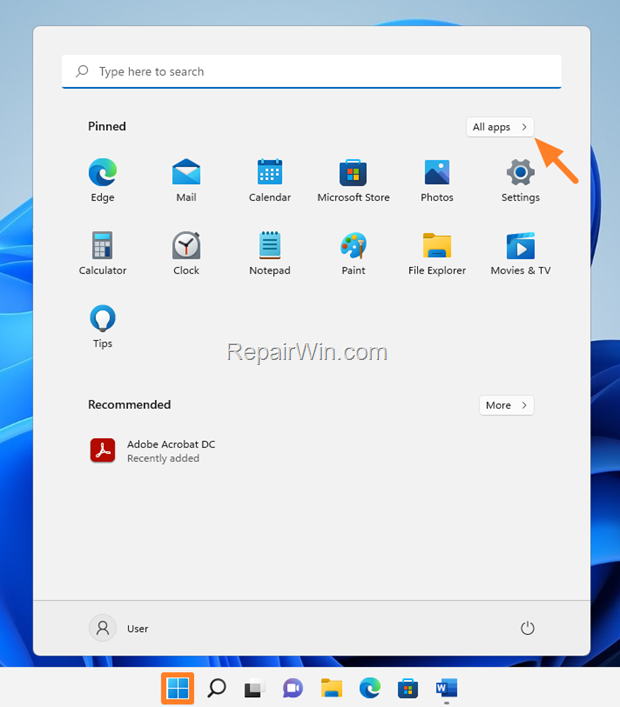Launch the Calculator app

pos(102,253)
